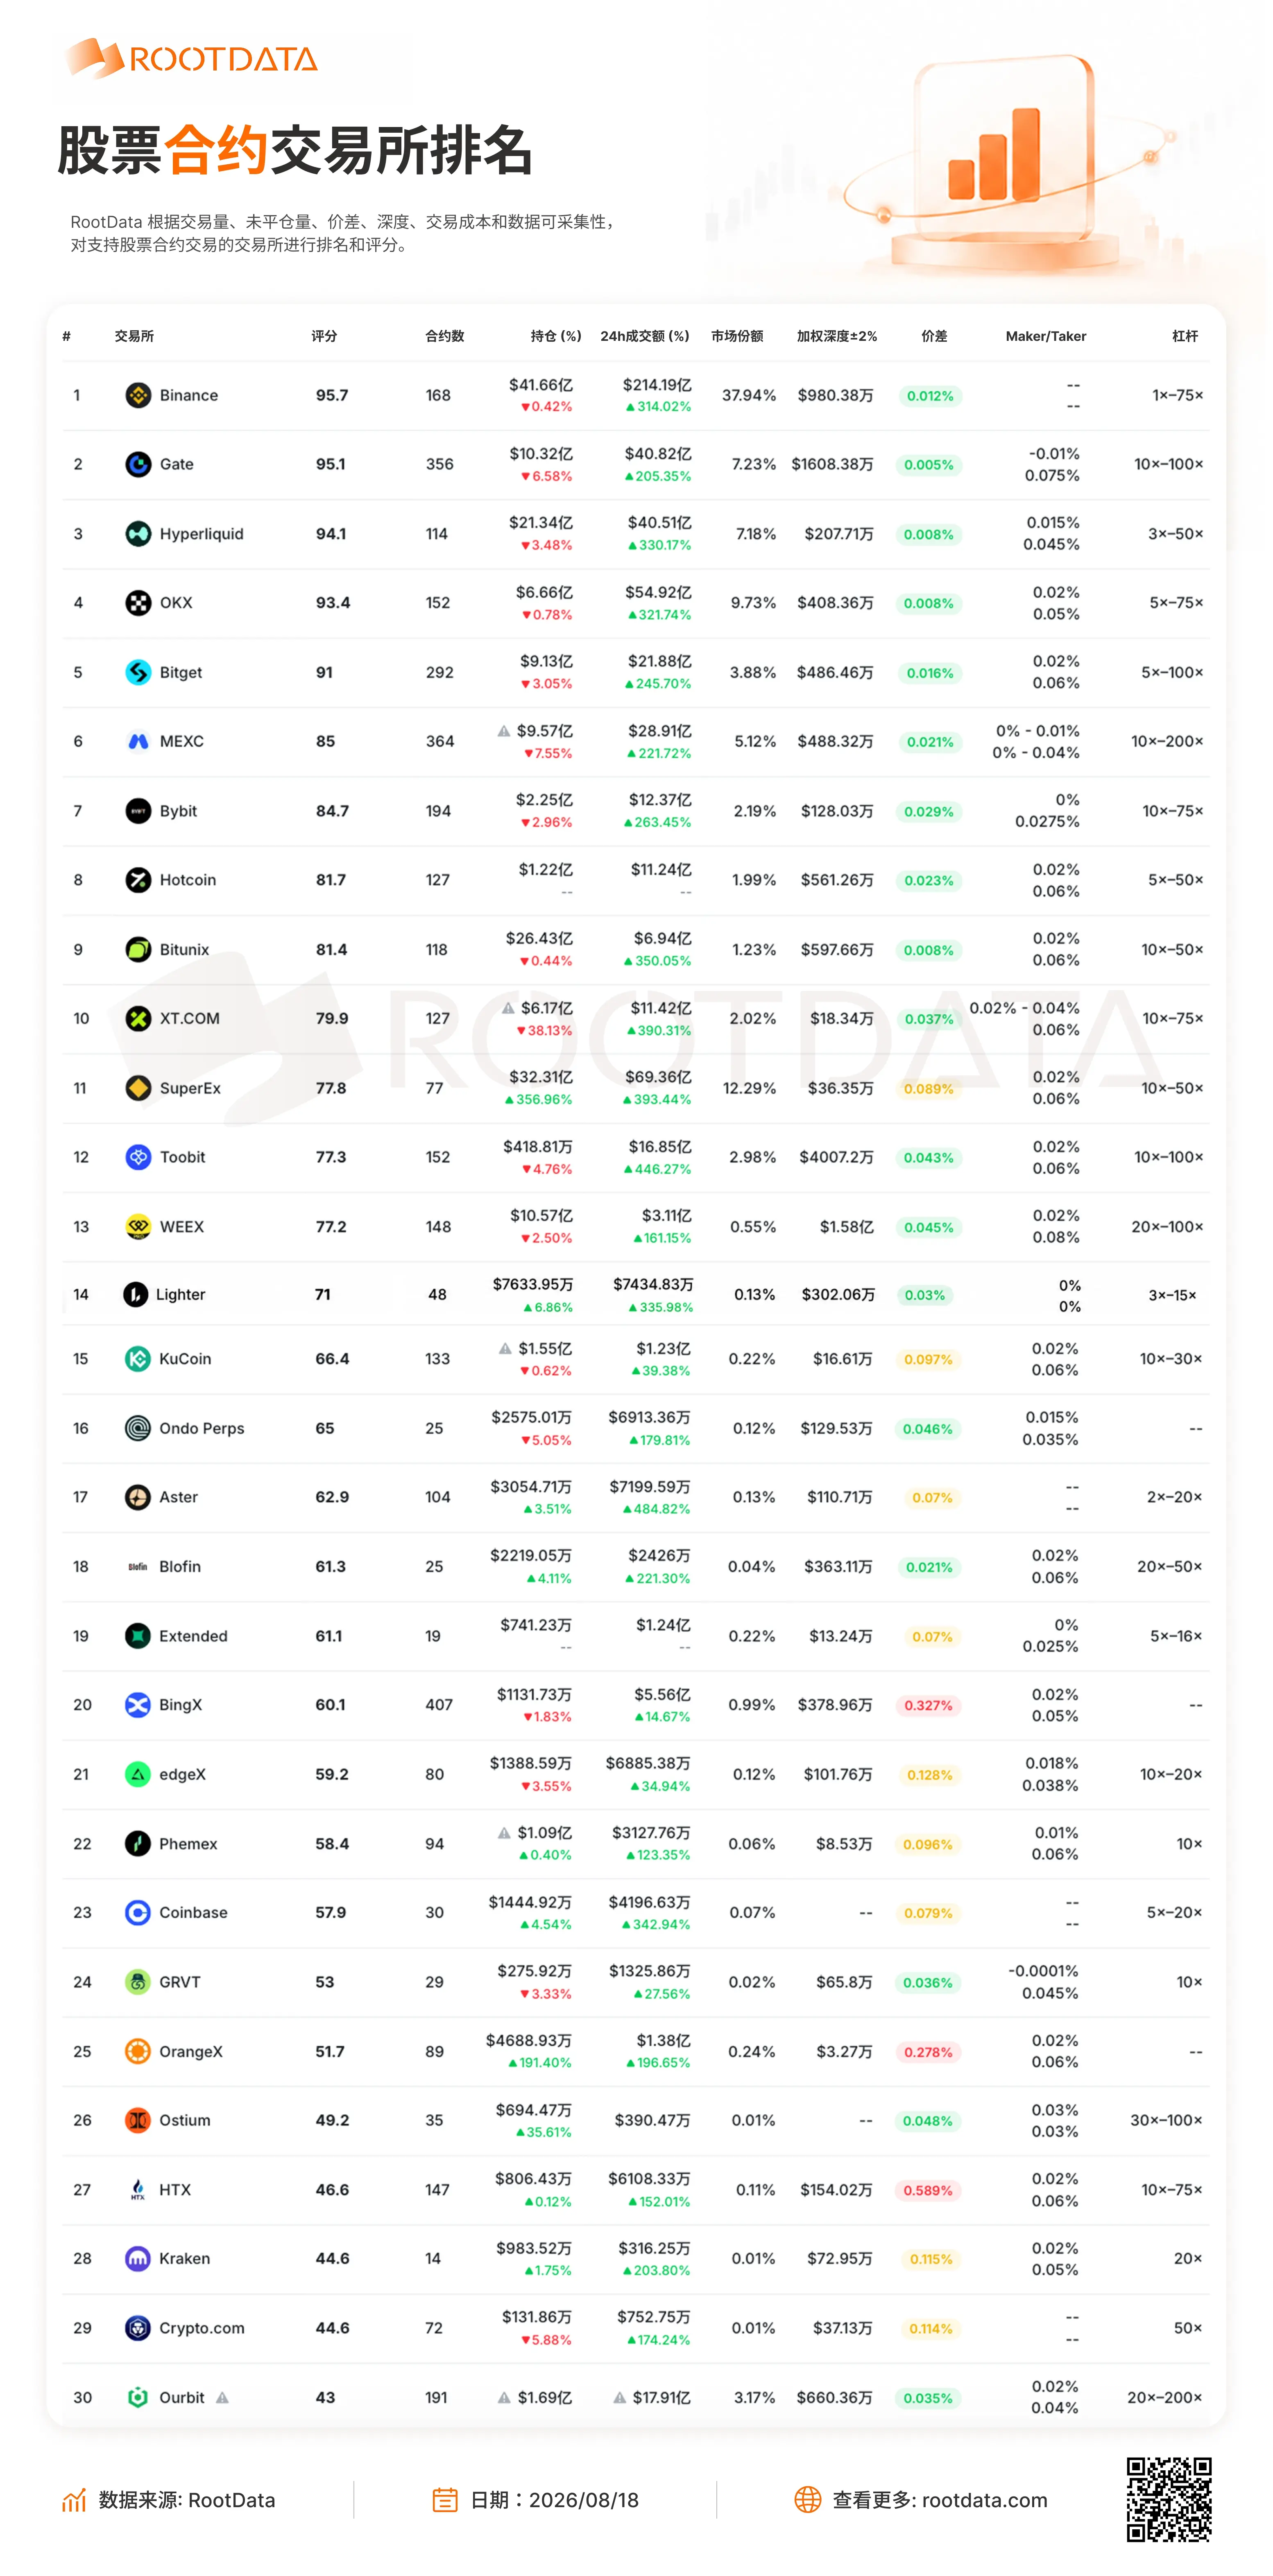The height and width of the screenshot is (2576, 1273).
Task: Click the Bitunix logo icon
Action: [138, 949]
